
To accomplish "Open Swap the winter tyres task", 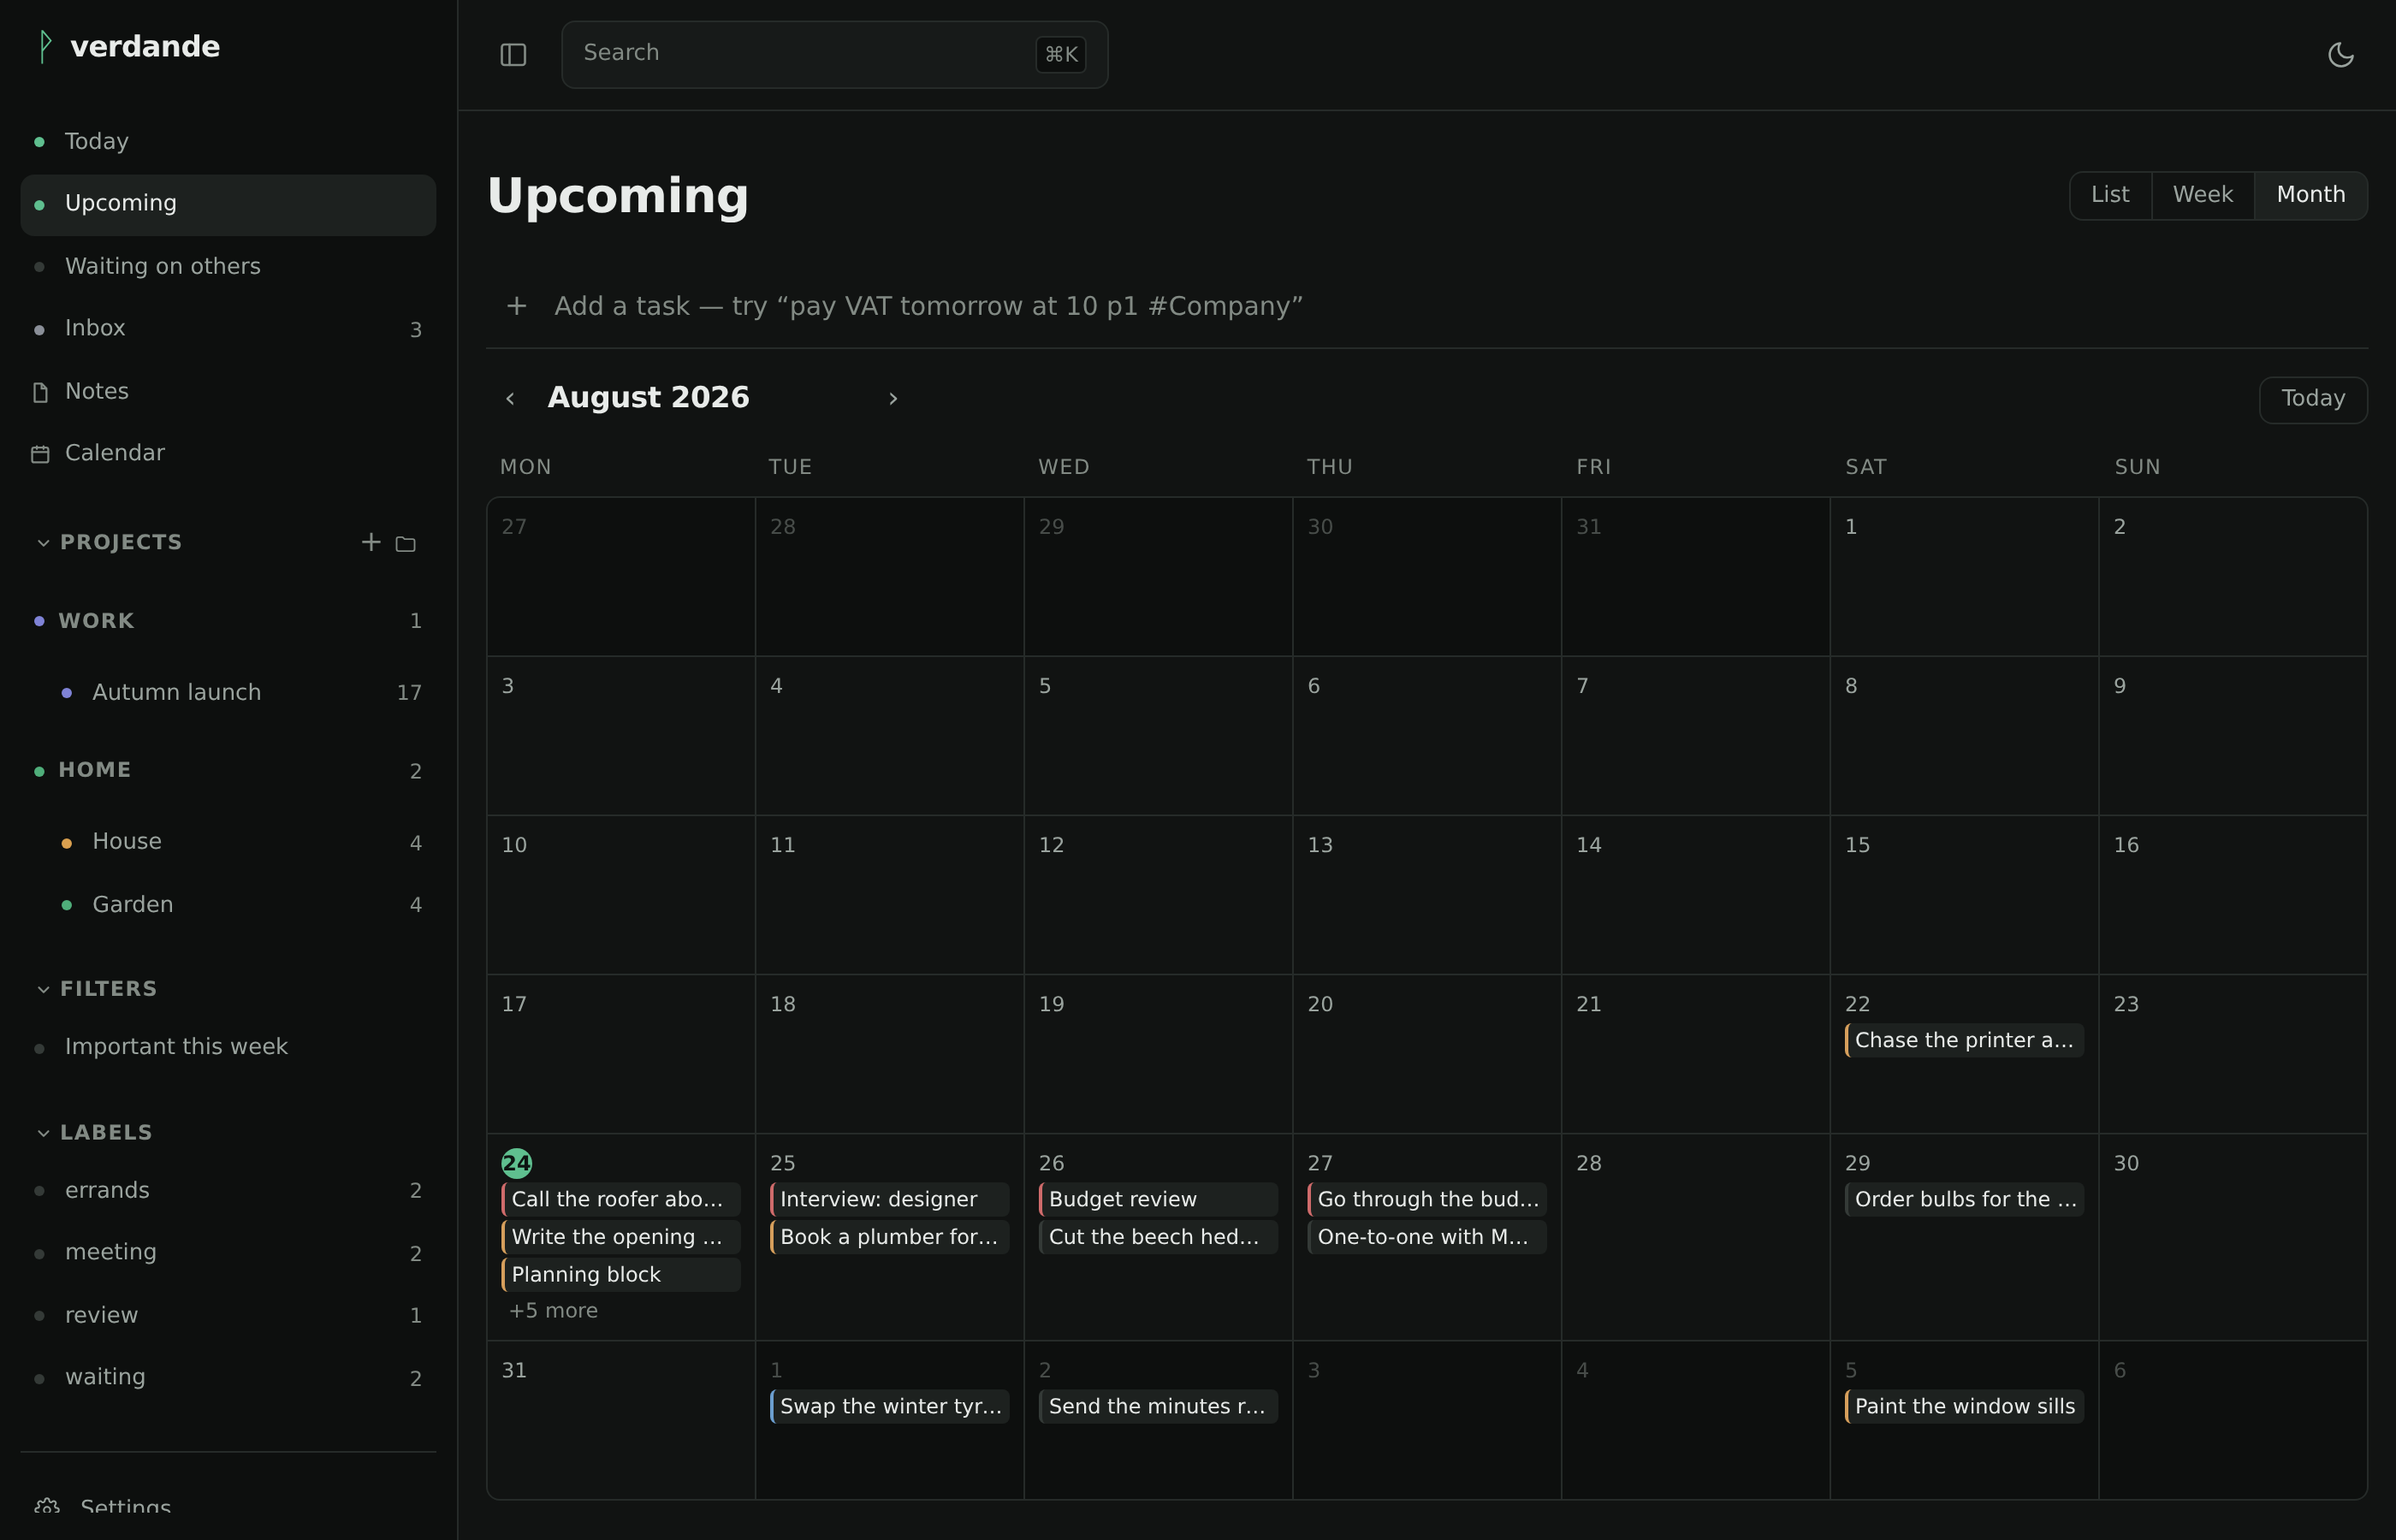I will [x=889, y=1406].
